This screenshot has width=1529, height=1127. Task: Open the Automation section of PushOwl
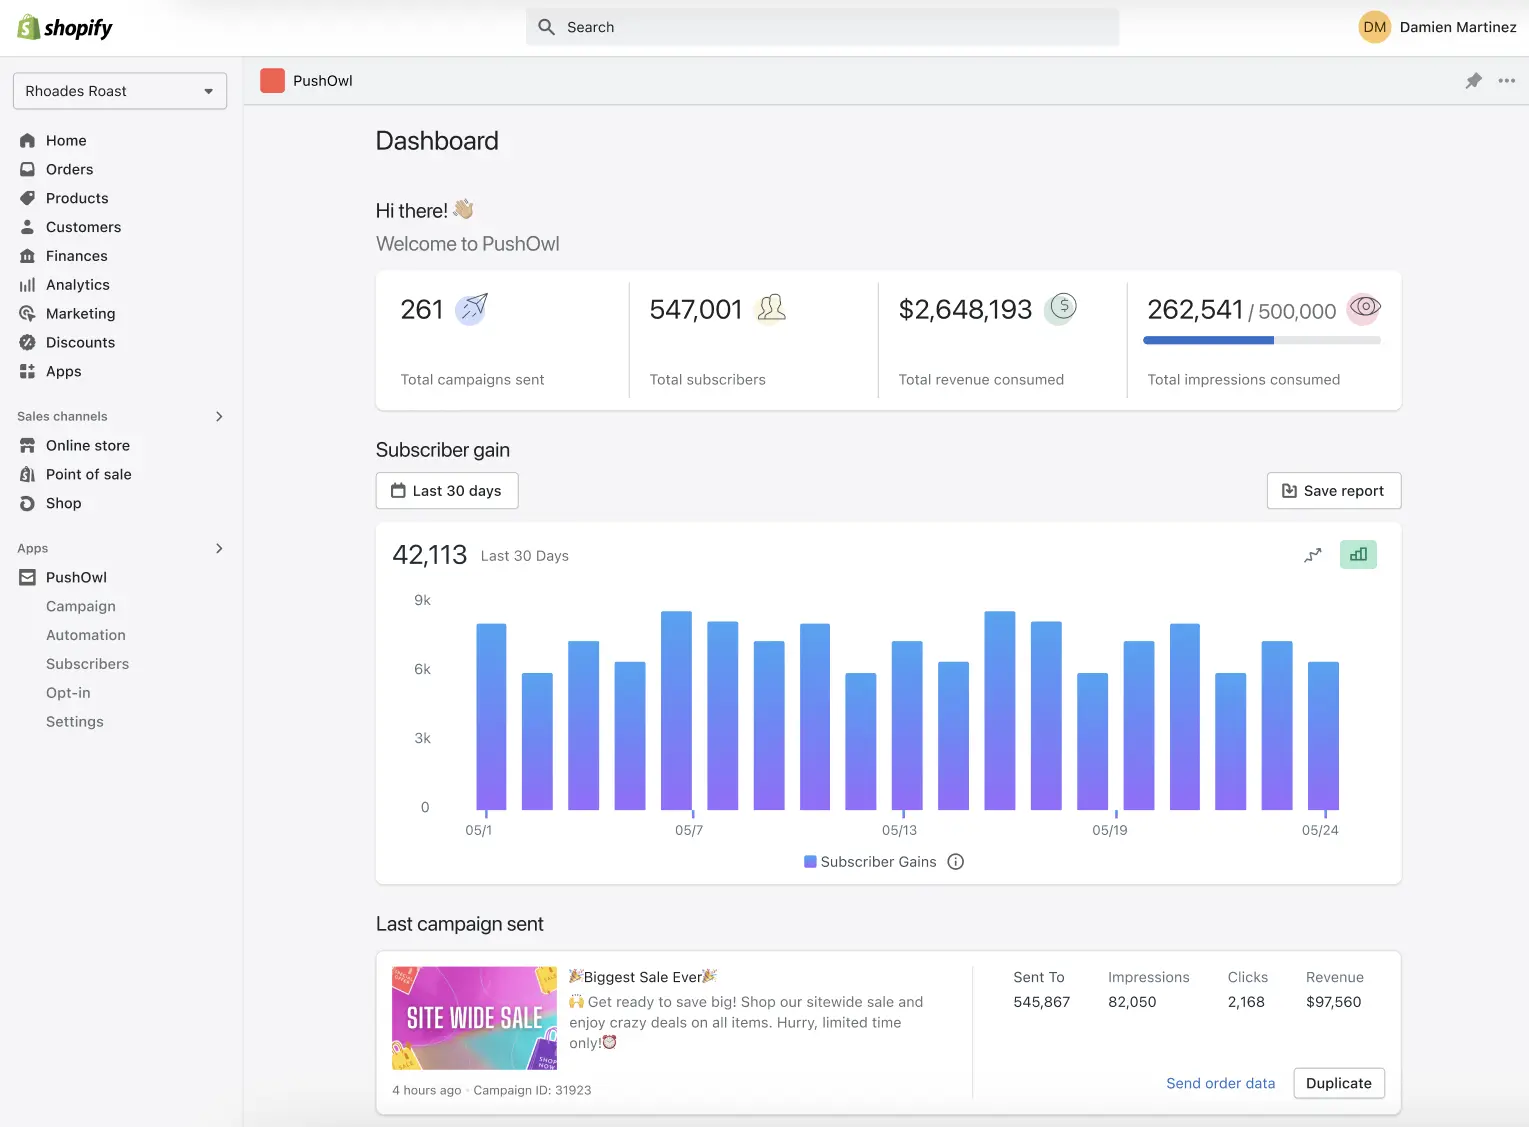[x=85, y=634]
